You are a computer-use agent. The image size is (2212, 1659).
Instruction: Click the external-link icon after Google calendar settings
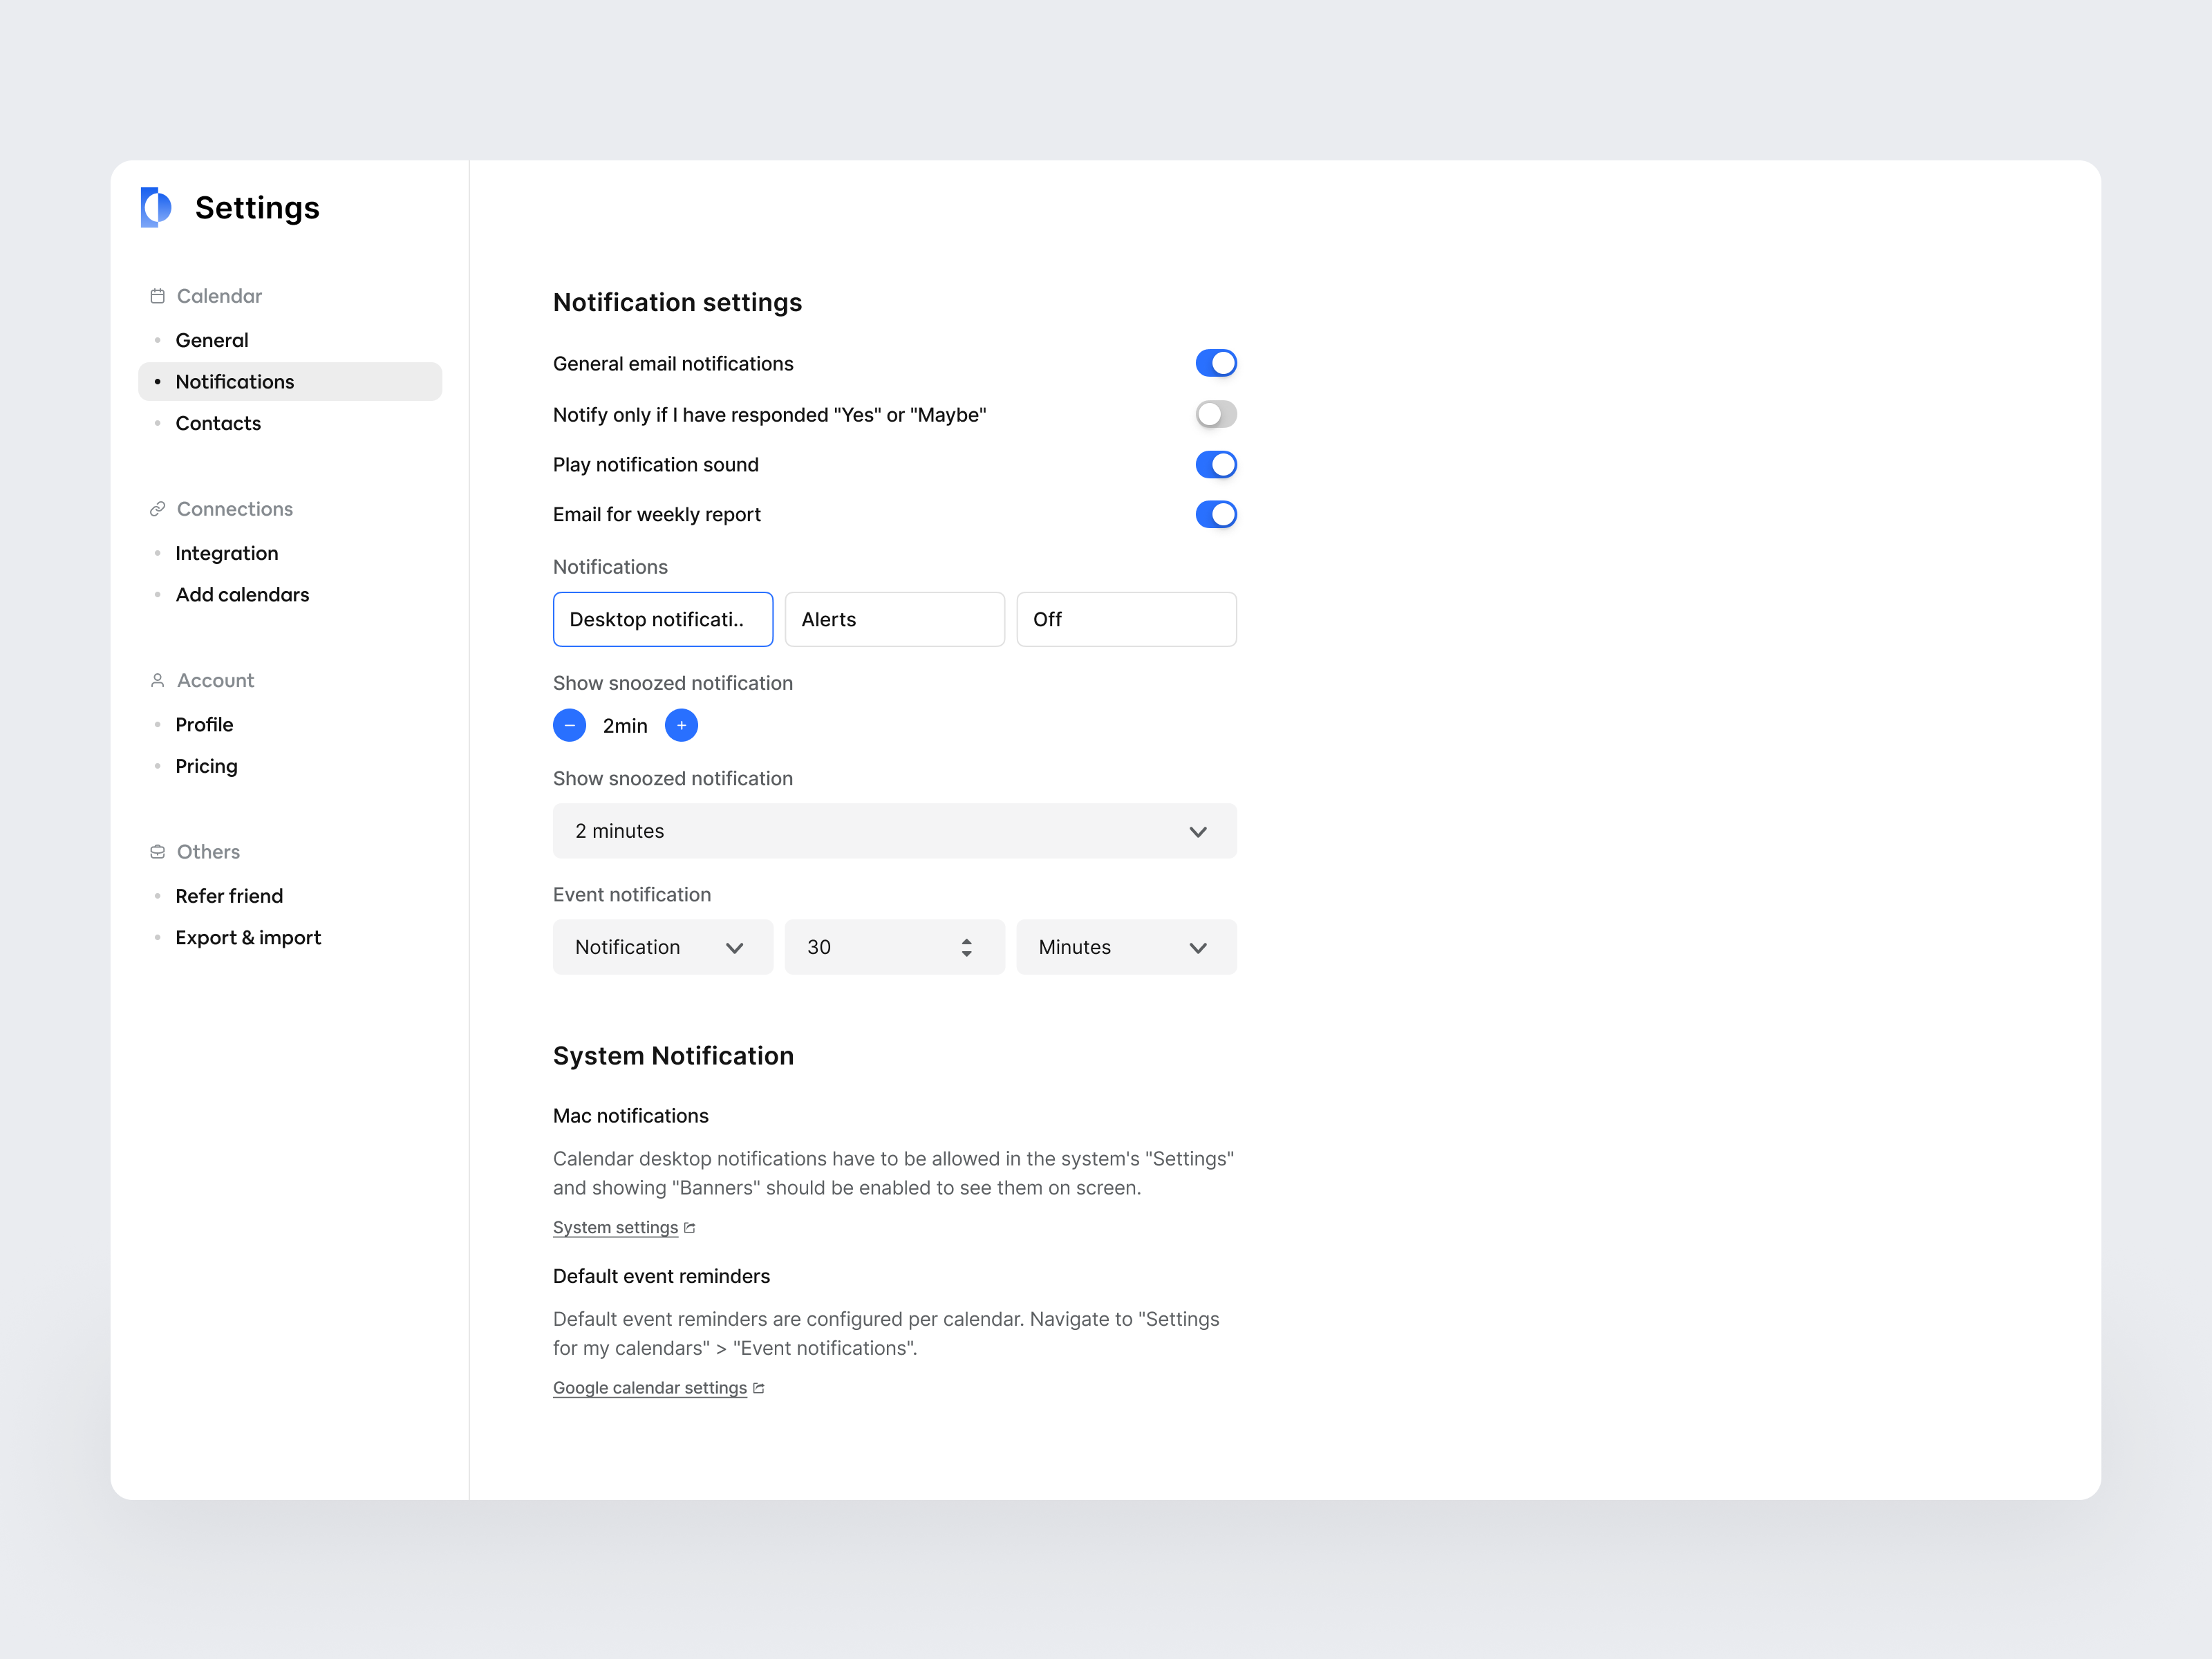pyautogui.click(x=758, y=1387)
